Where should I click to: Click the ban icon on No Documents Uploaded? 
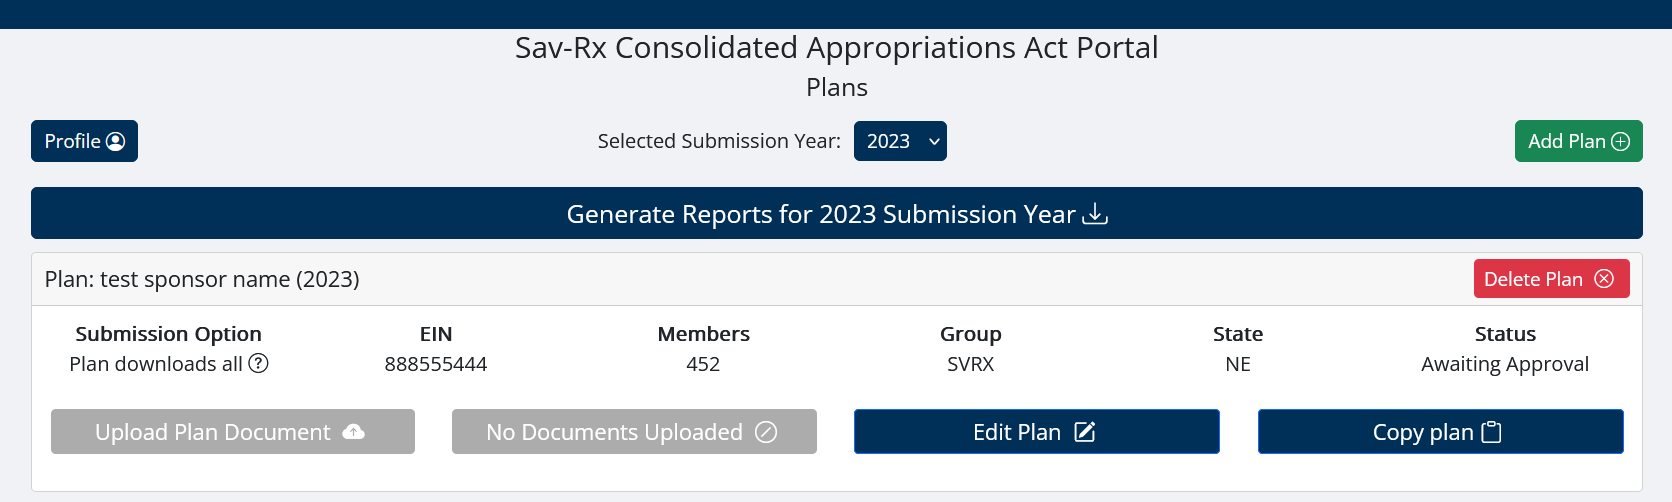pyautogui.click(x=766, y=432)
